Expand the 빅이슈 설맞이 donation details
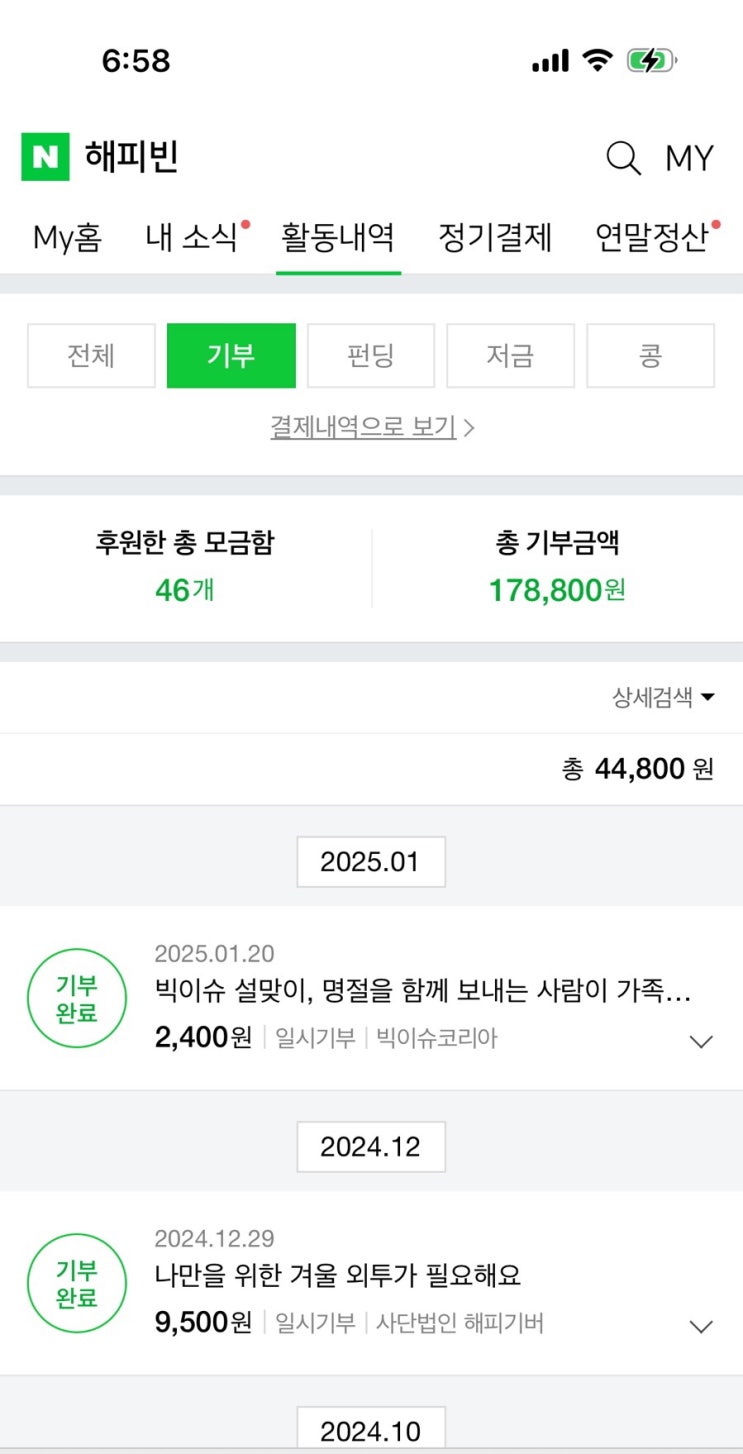This screenshot has width=743, height=1454. pos(702,1041)
